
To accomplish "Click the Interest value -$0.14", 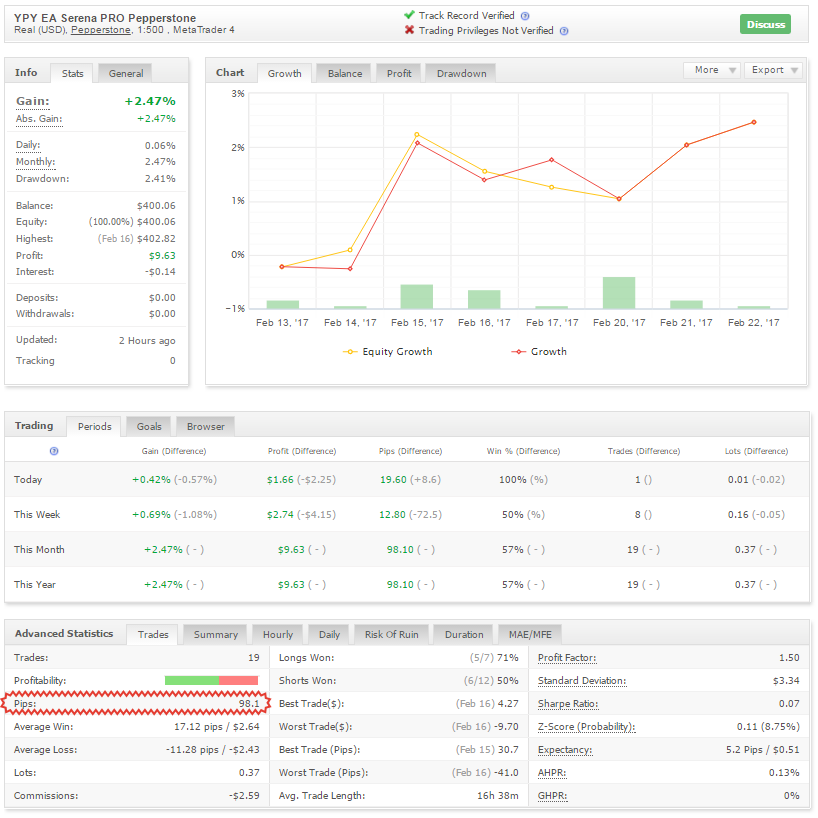I will [x=160, y=272].
